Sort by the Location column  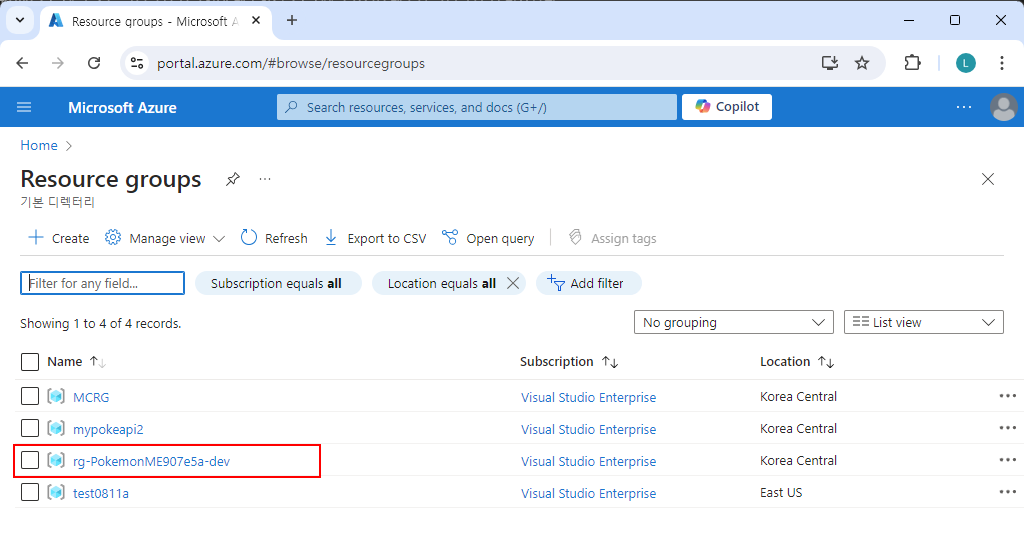(797, 362)
